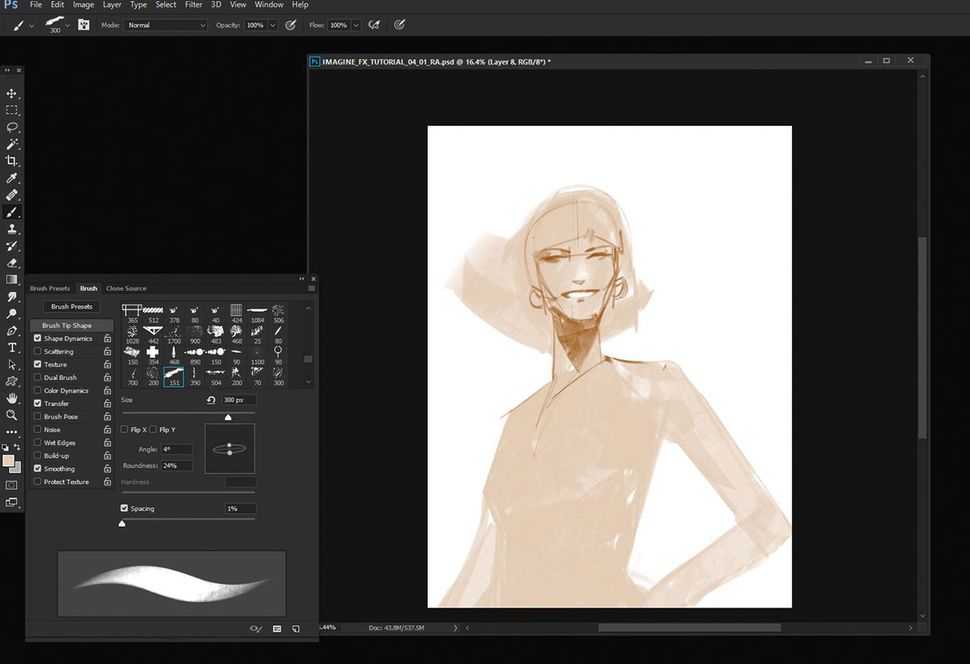Viewport: 970px width, 664px height.
Task: Open the Filter menu
Action: tap(193, 4)
